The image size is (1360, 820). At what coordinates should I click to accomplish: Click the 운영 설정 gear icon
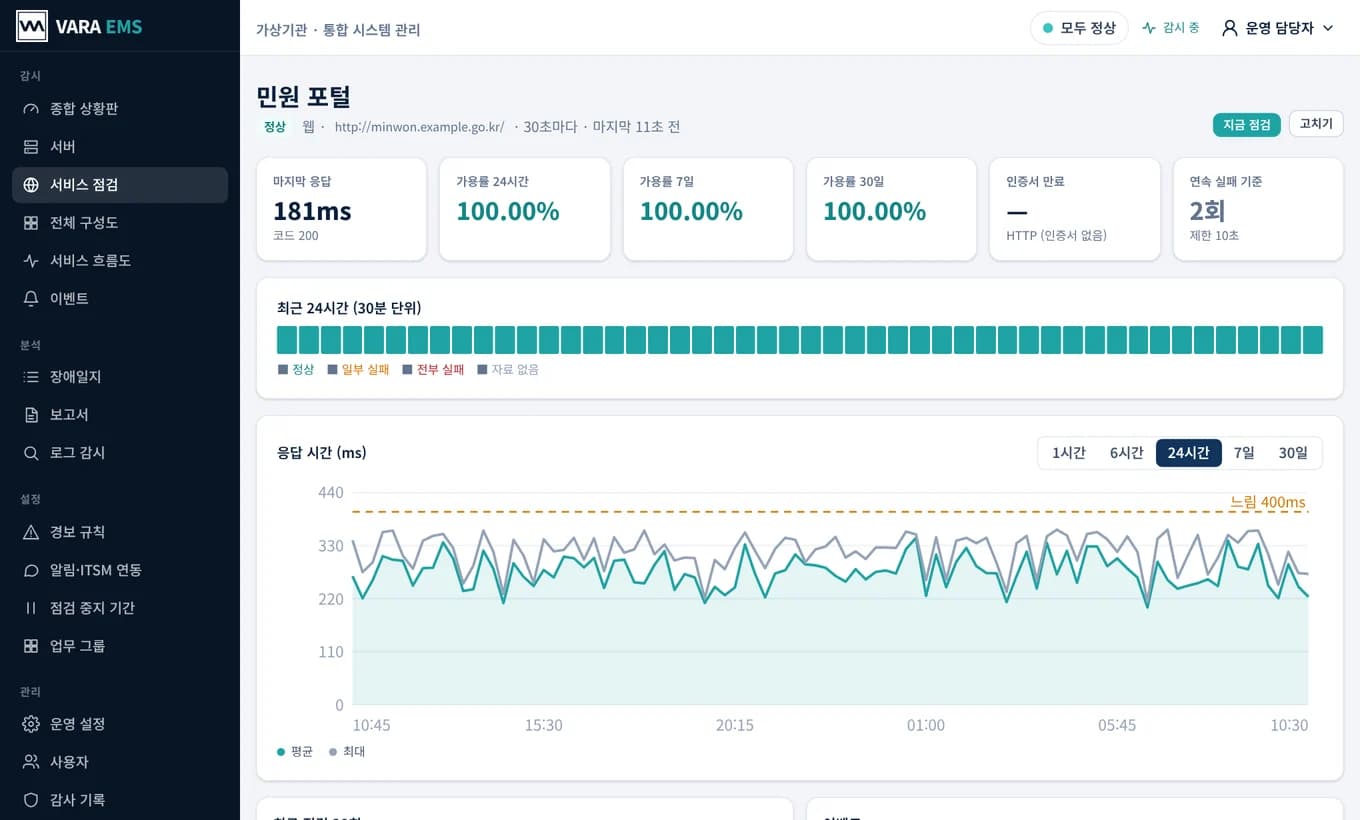(31, 723)
